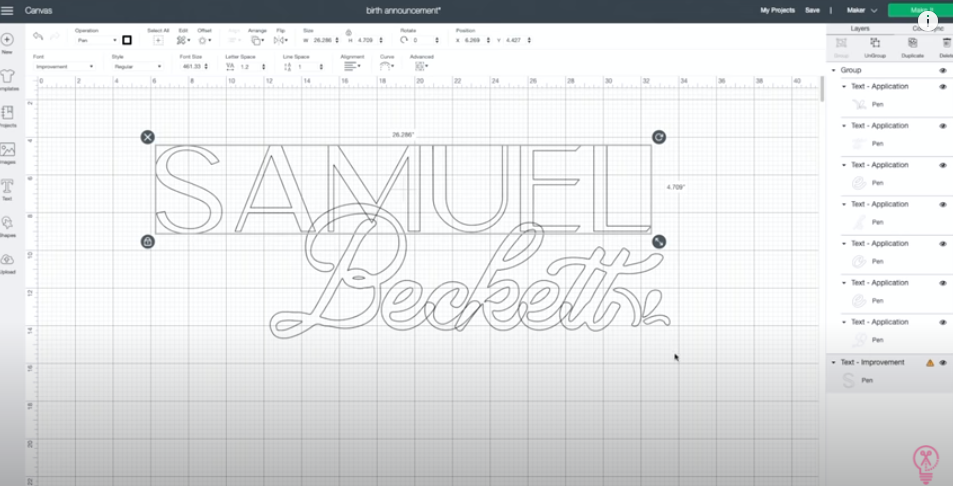Hide the Group layer with eye icon
This screenshot has width=953, height=486.
[x=943, y=70]
